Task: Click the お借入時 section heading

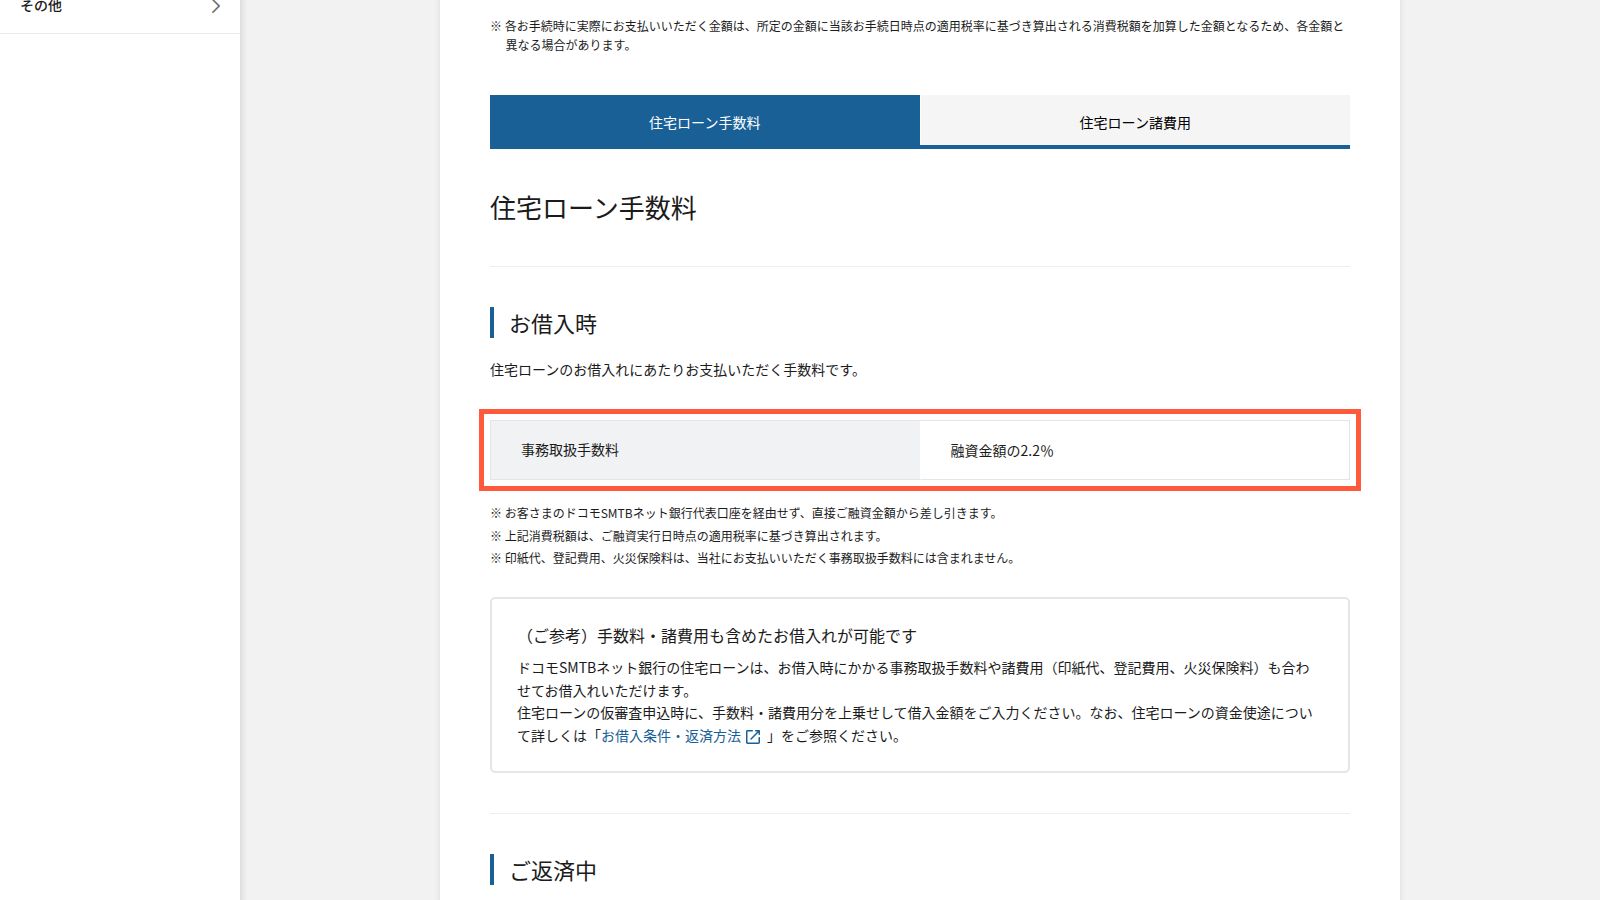Action: click(553, 324)
